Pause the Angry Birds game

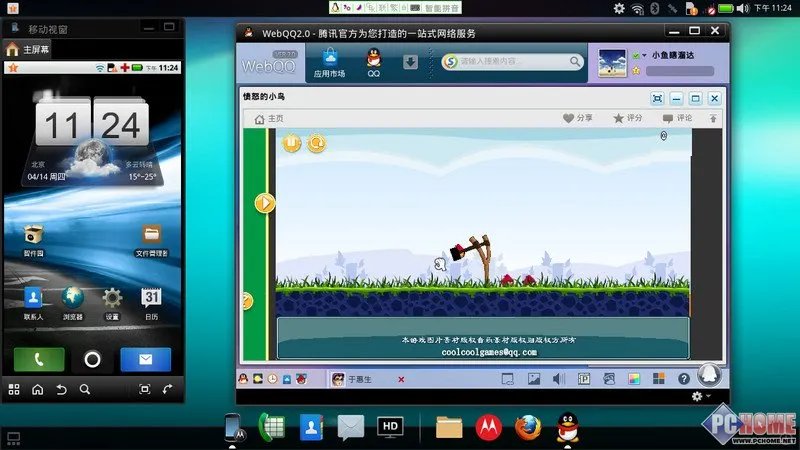292,143
